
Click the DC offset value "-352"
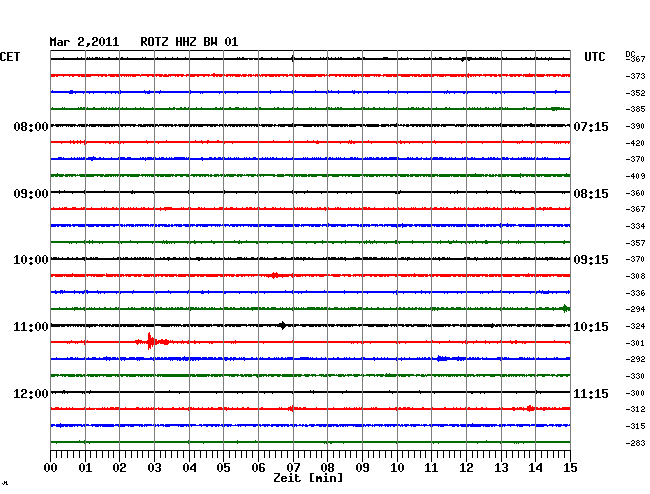(635, 93)
